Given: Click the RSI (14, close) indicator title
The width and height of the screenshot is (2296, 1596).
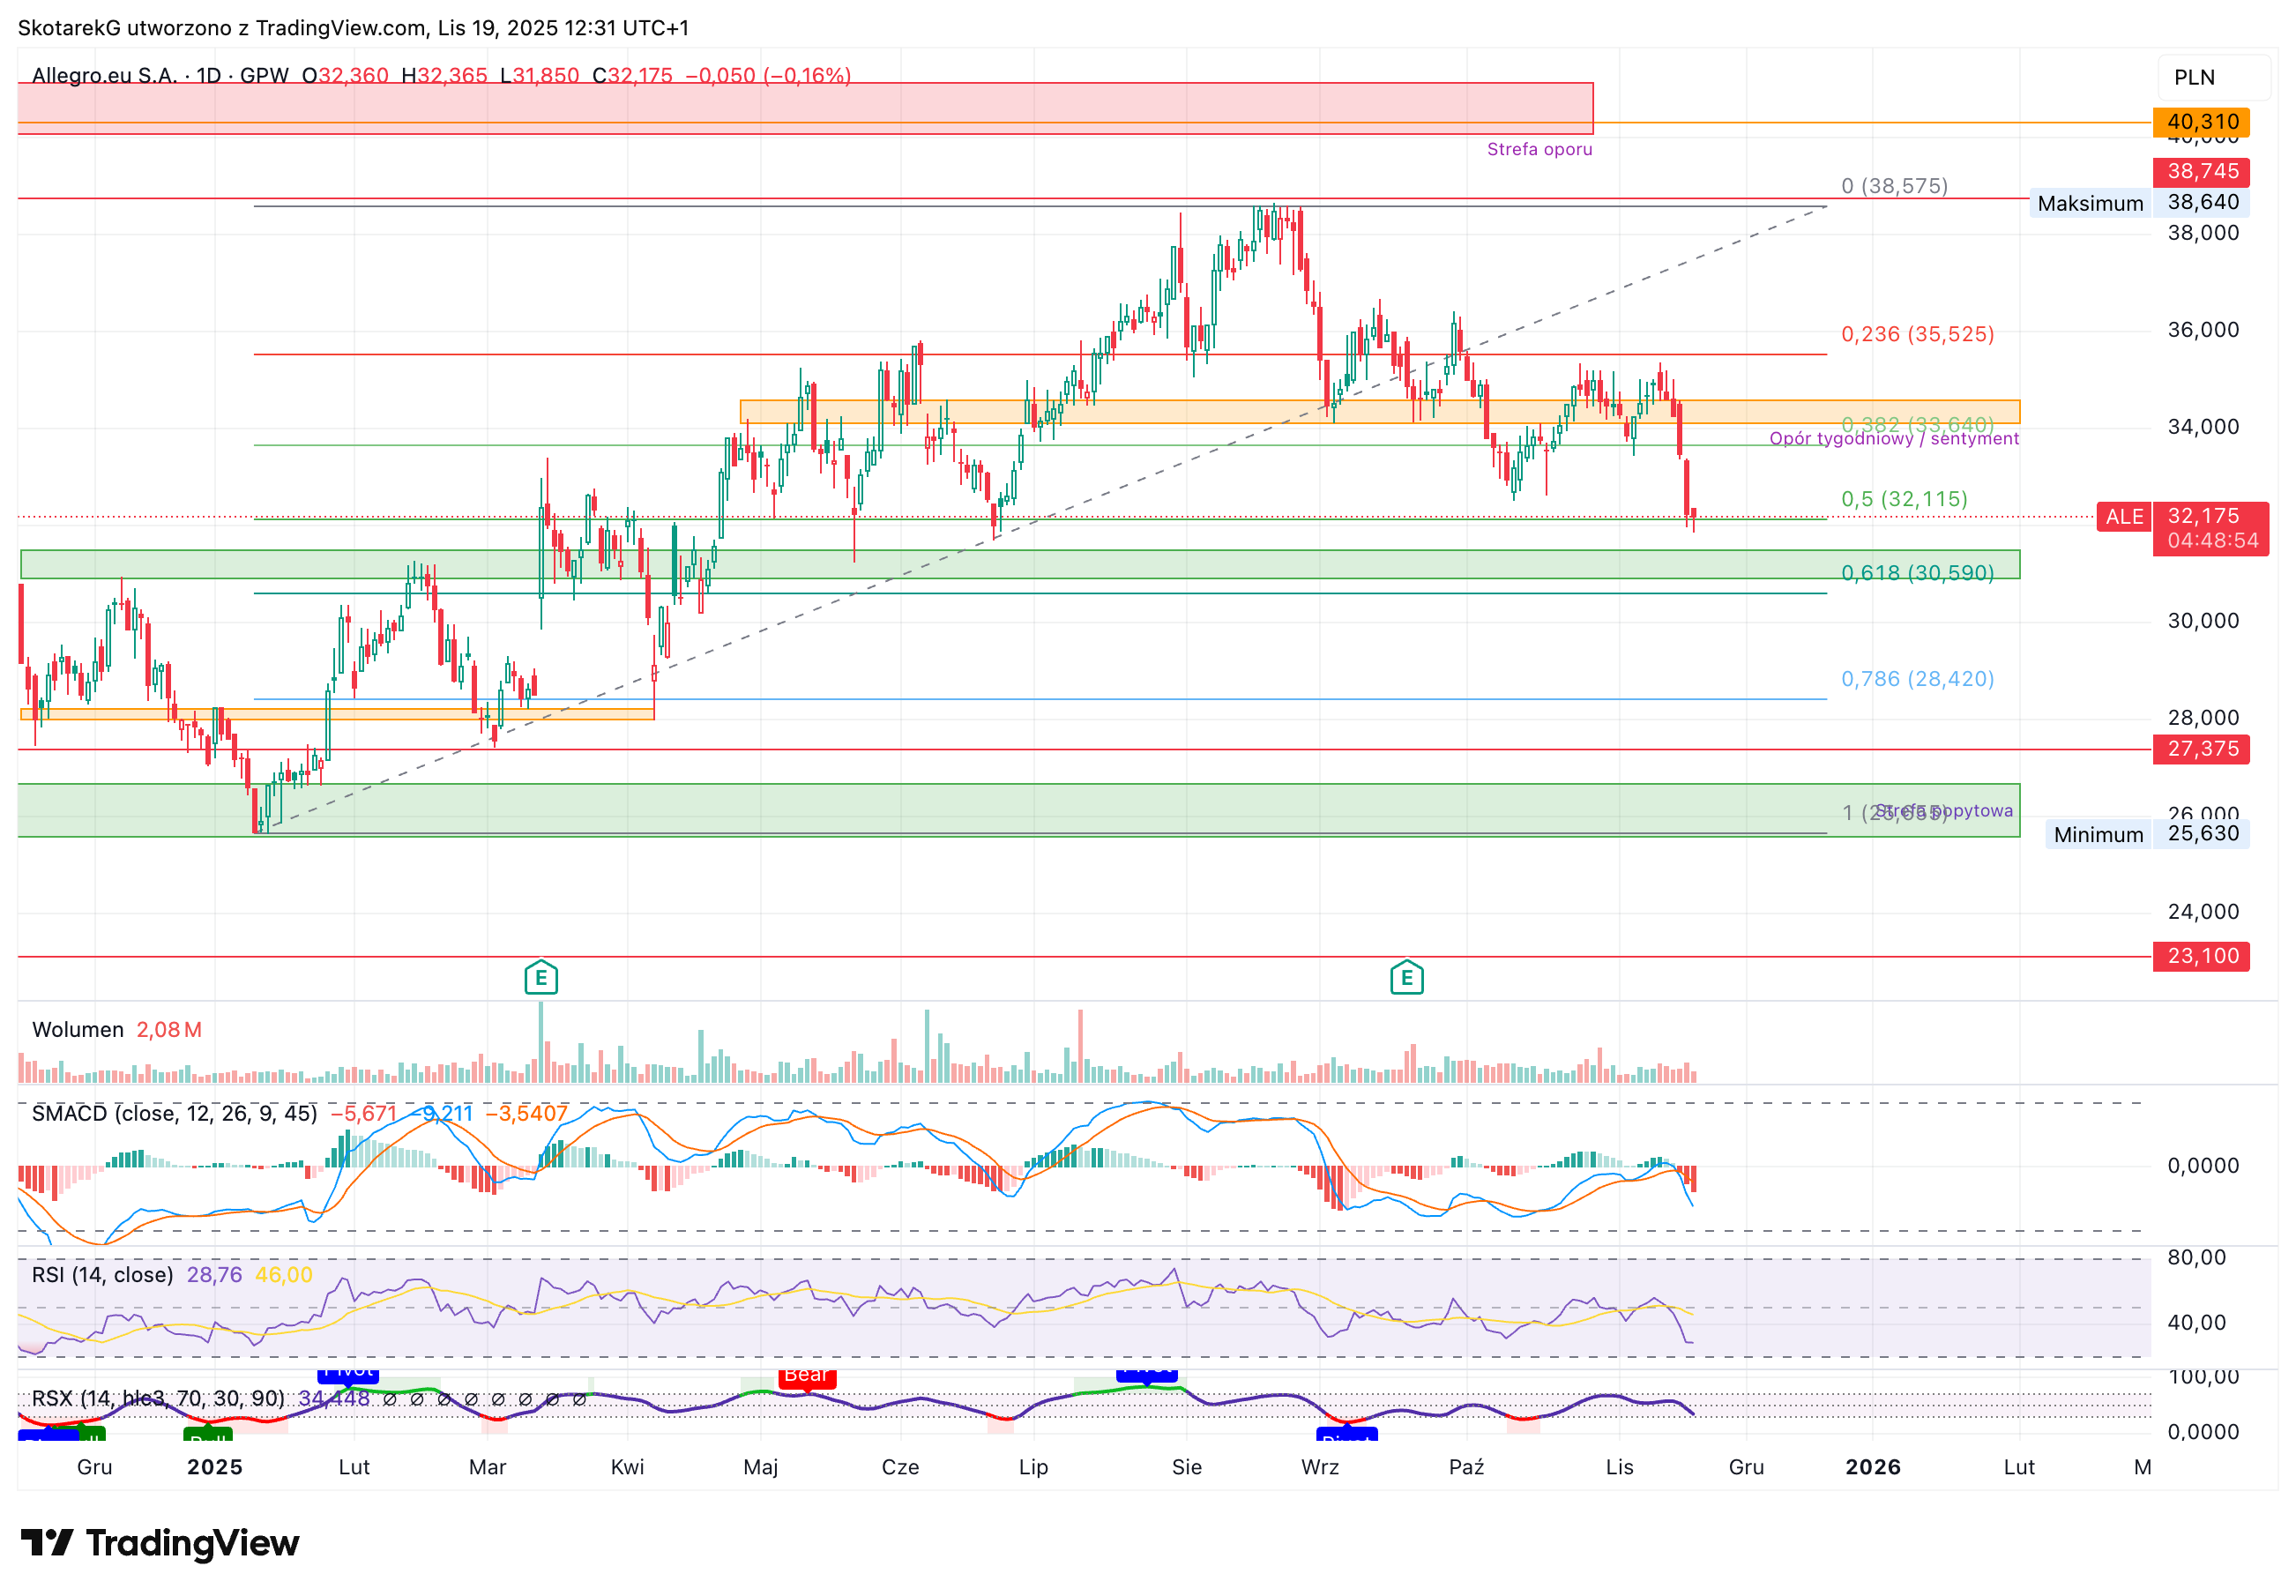Looking at the screenshot, I should 102,1274.
